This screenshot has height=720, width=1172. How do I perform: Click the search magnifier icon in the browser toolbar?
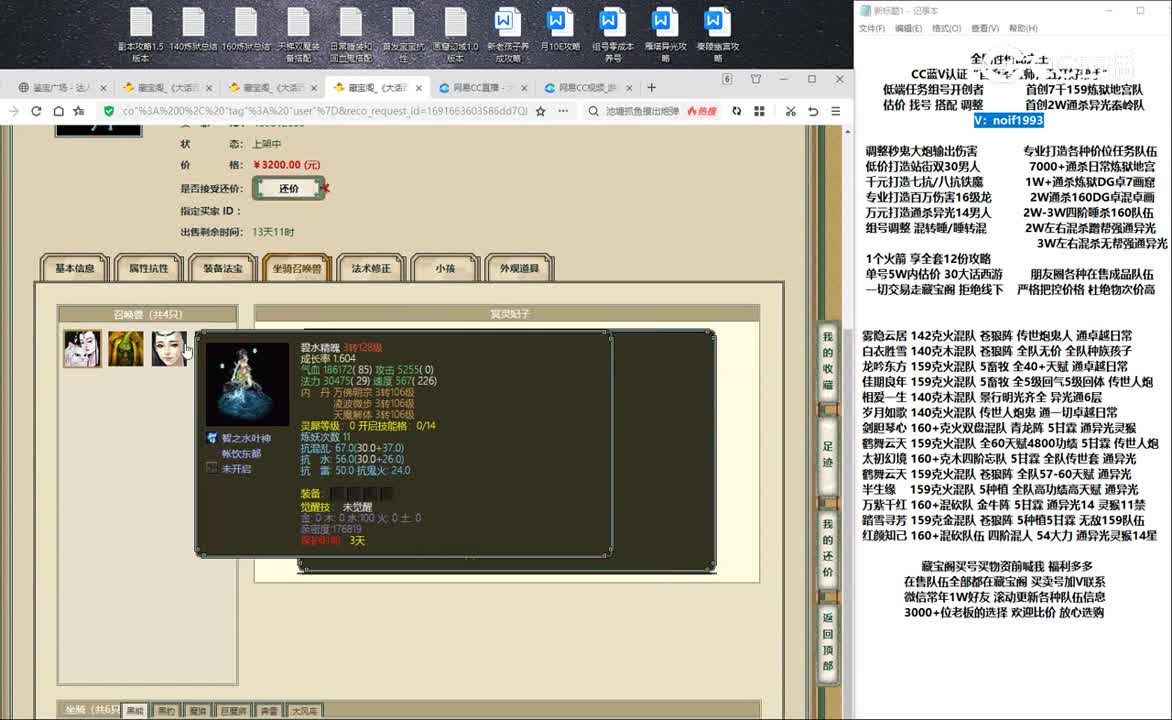point(593,111)
